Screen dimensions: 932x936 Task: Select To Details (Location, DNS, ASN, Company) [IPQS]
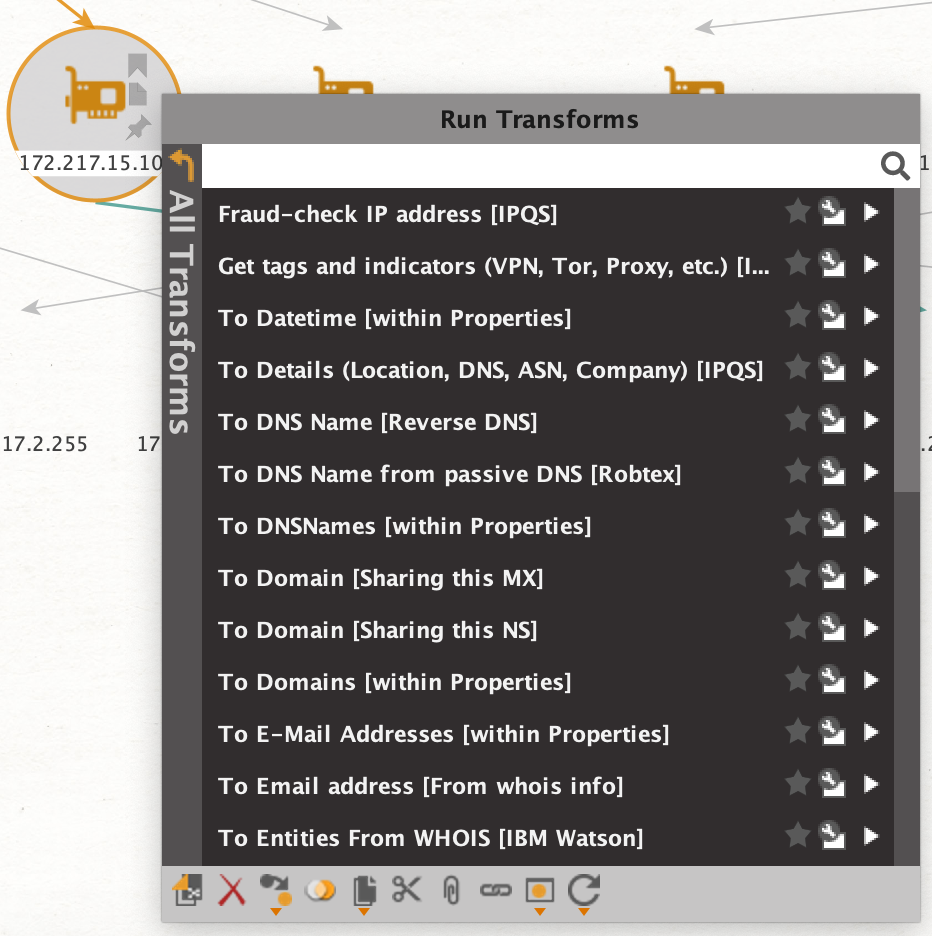[490, 370]
